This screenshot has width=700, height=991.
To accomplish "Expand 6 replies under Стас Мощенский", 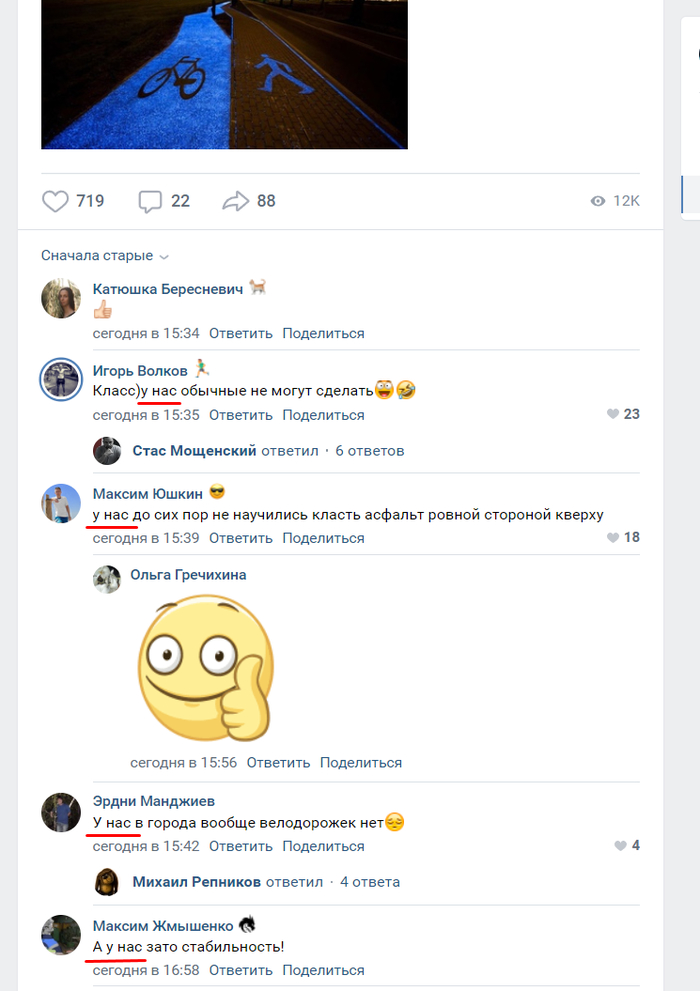I will click(x=369, y=451).
